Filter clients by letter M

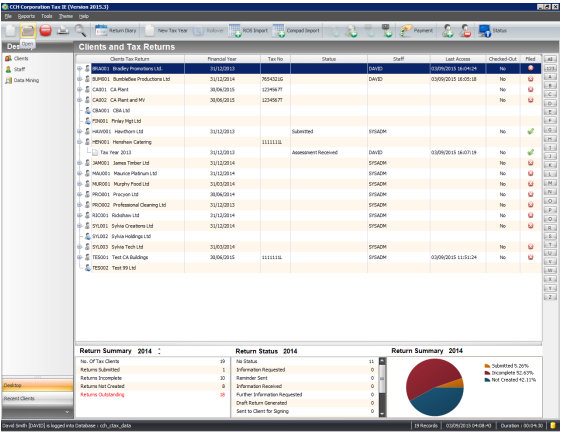550,183
